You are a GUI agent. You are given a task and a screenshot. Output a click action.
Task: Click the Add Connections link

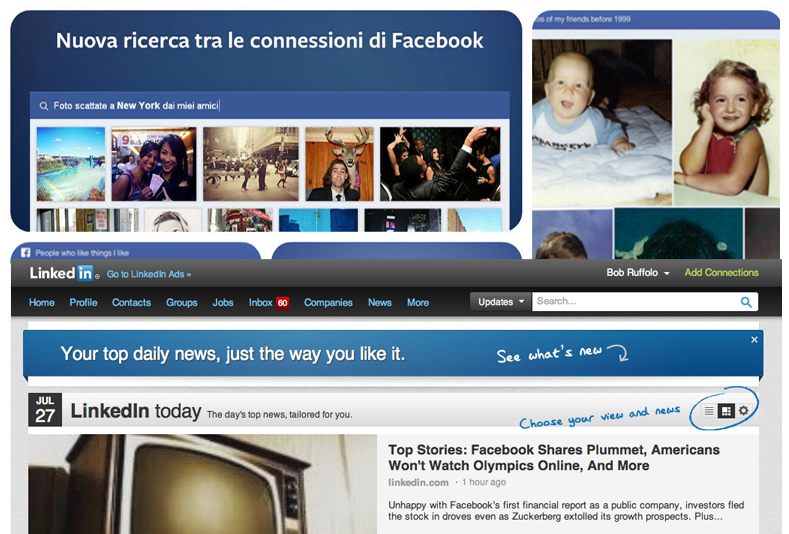(721, 273)
